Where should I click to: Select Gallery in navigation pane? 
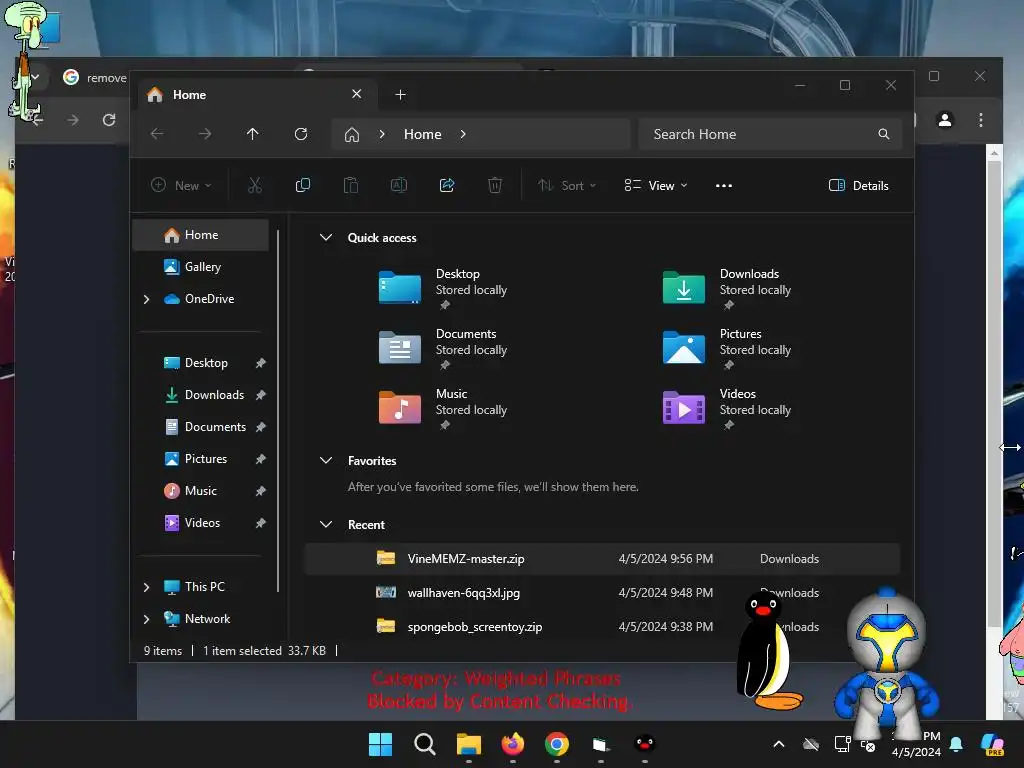[x=200, y=267]
